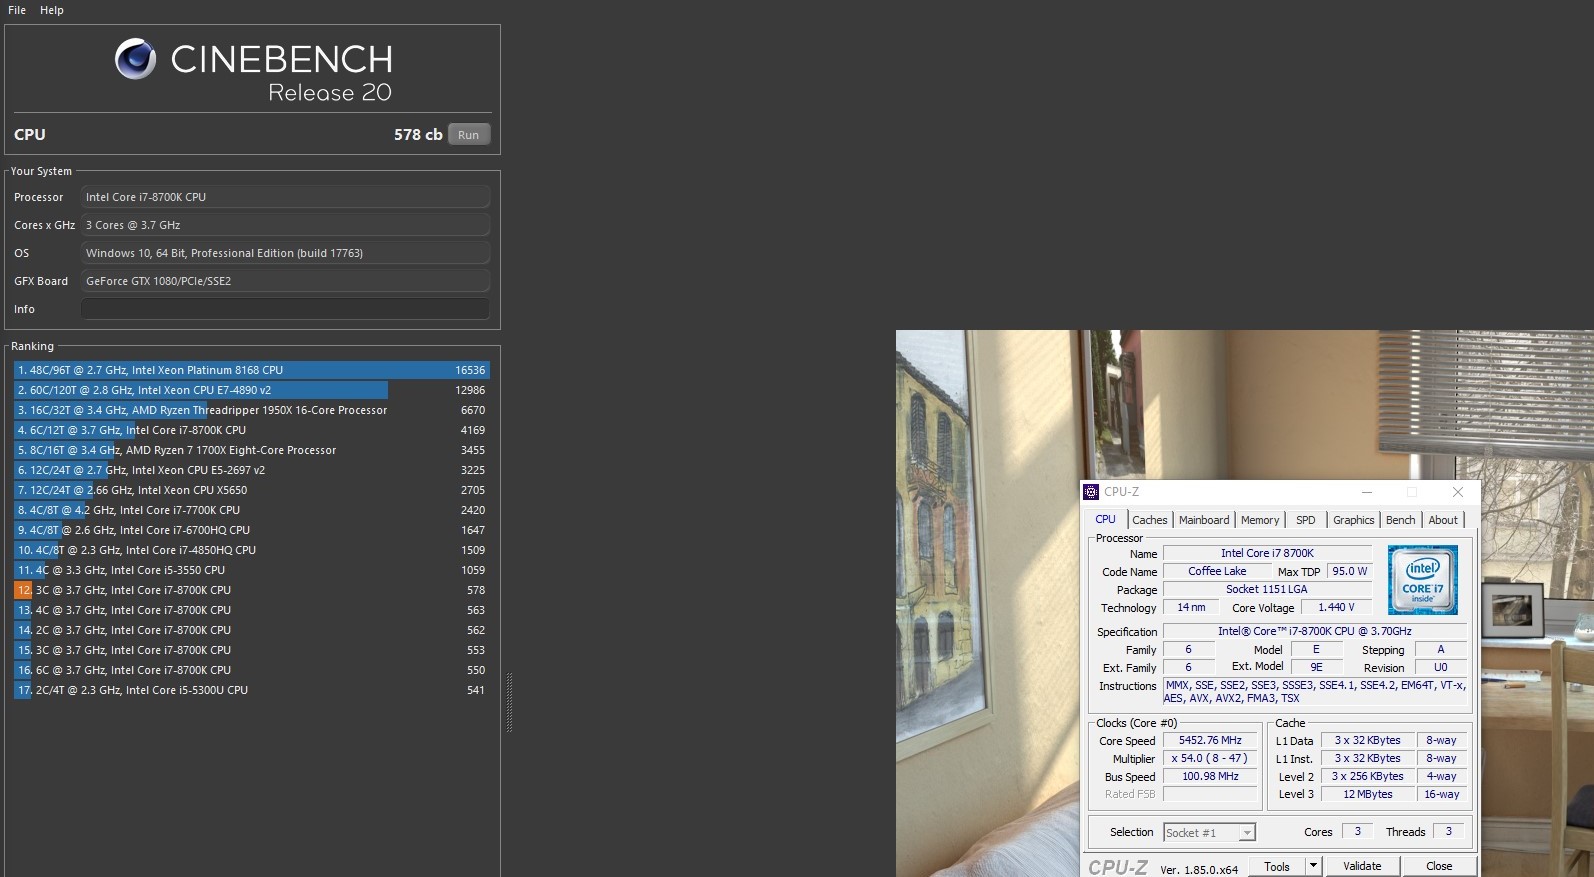The width and height of the screenshot is (1594, 877).
Task: Click the CPU-Z title bar icon
Action: click(1091, 492)
